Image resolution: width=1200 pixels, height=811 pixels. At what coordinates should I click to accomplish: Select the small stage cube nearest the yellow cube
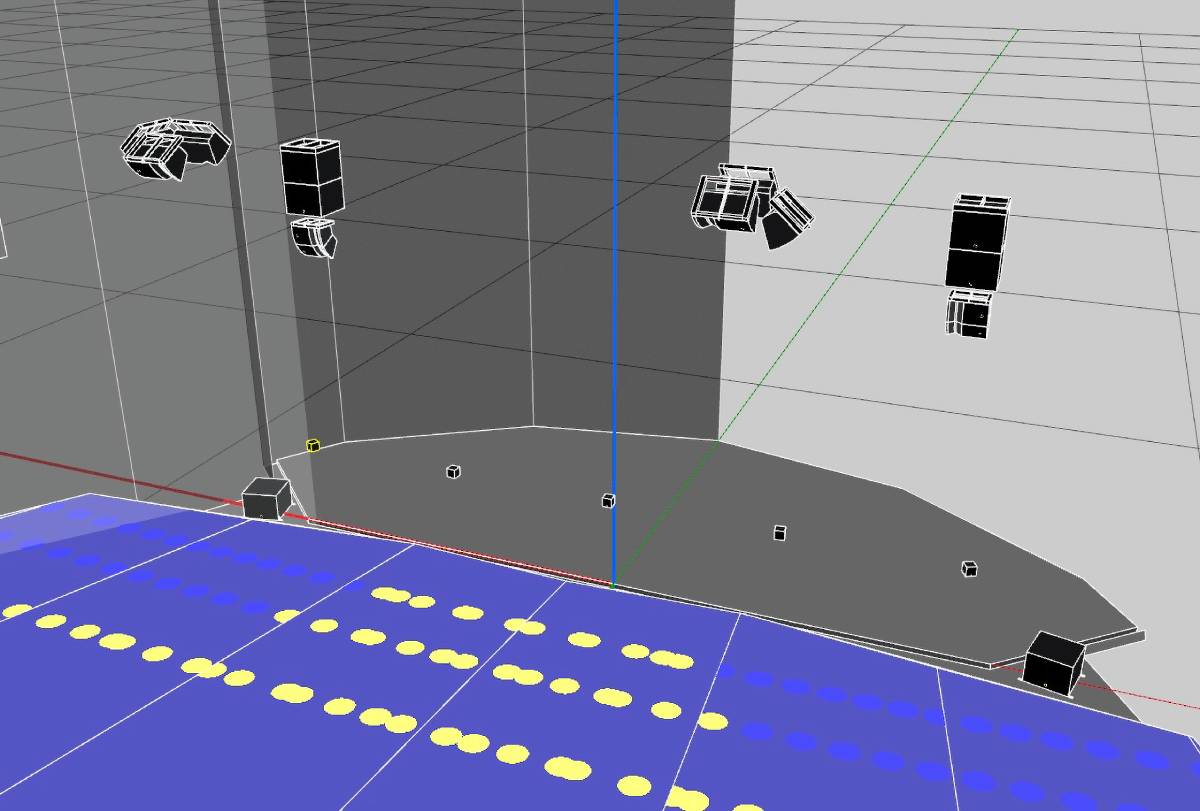(x=453, y=471)
